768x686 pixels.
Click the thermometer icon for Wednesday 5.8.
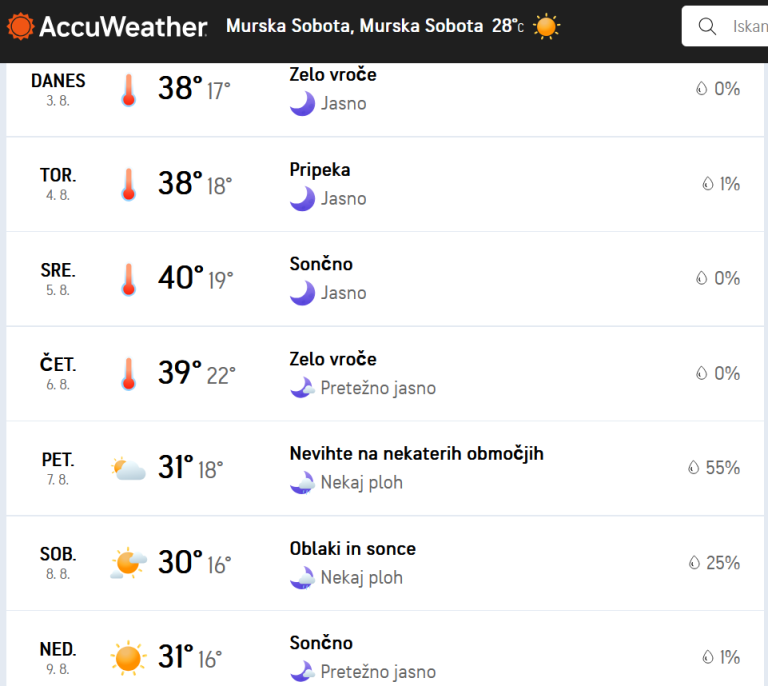128,280
